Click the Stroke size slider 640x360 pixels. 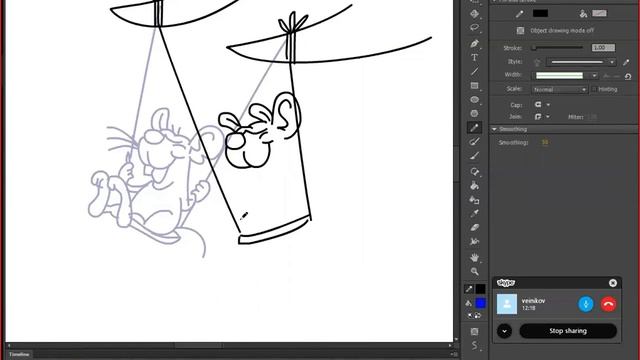(557, 48)
